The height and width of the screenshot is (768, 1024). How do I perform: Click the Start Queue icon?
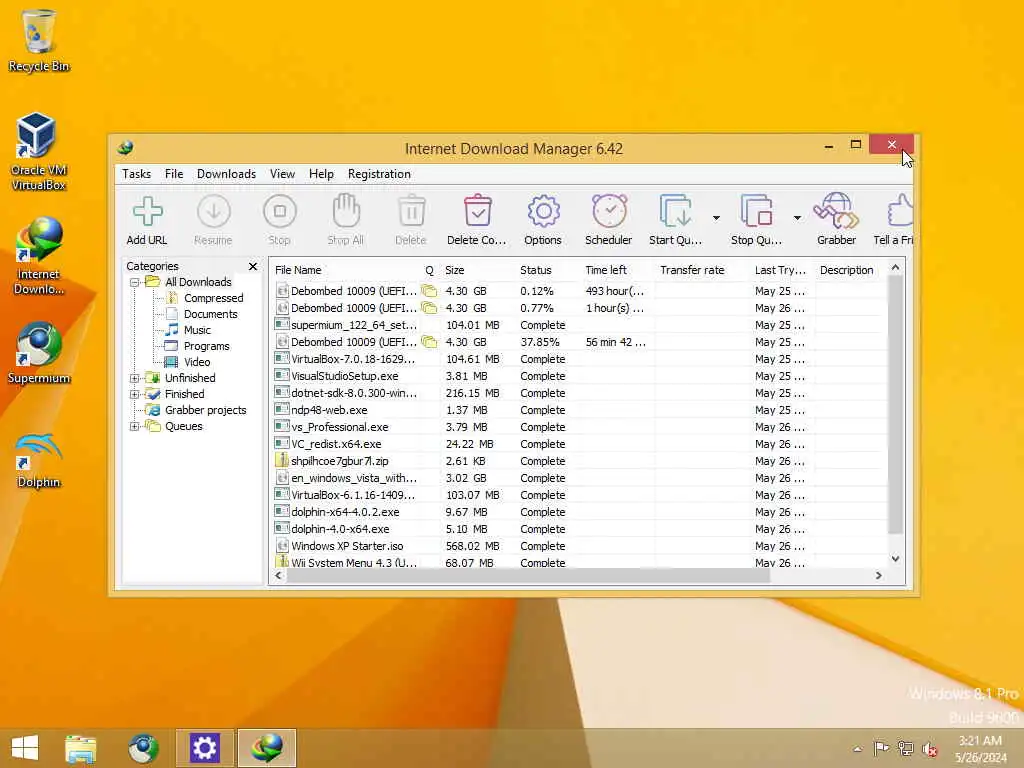coord(675,212)
